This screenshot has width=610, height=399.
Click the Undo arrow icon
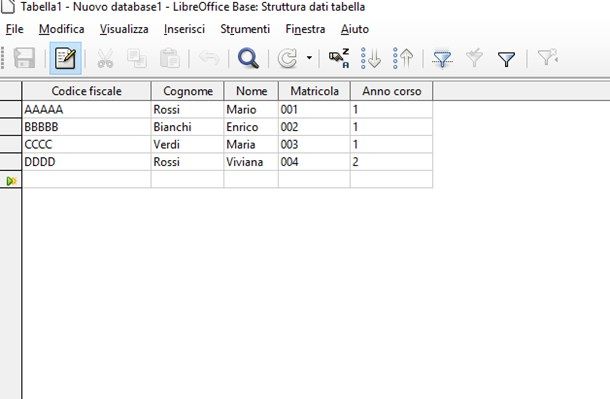(x=209, y=58)
